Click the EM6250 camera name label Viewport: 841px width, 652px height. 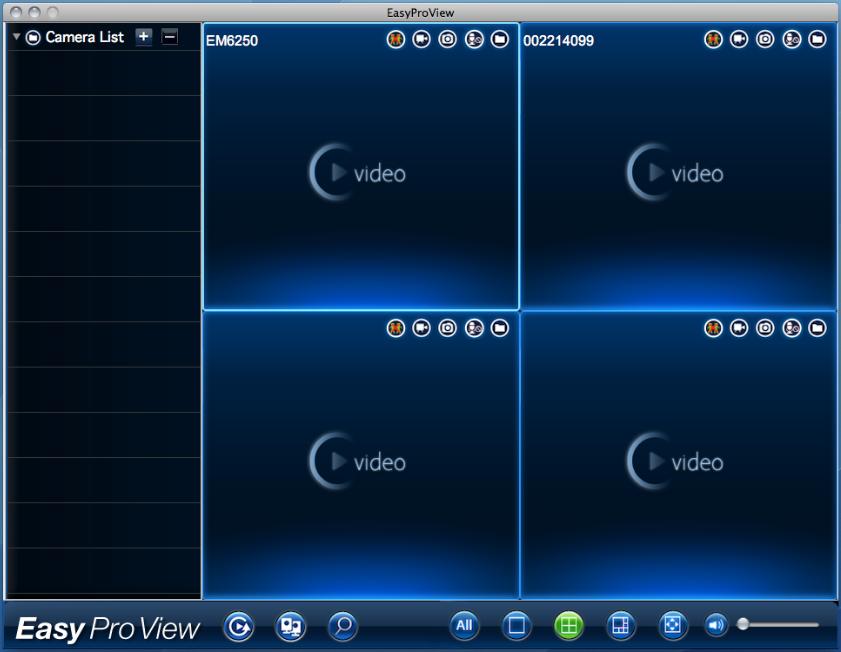pos(232,41)
